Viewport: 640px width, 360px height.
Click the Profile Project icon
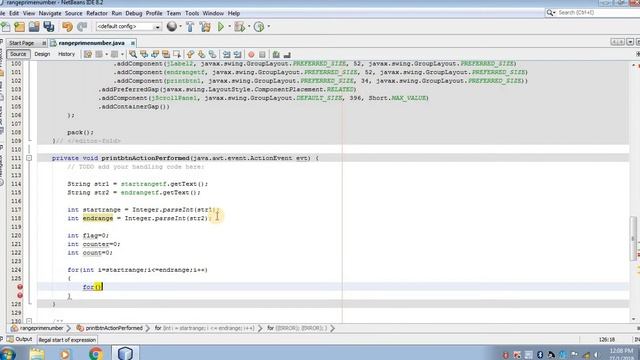[259, 27]
